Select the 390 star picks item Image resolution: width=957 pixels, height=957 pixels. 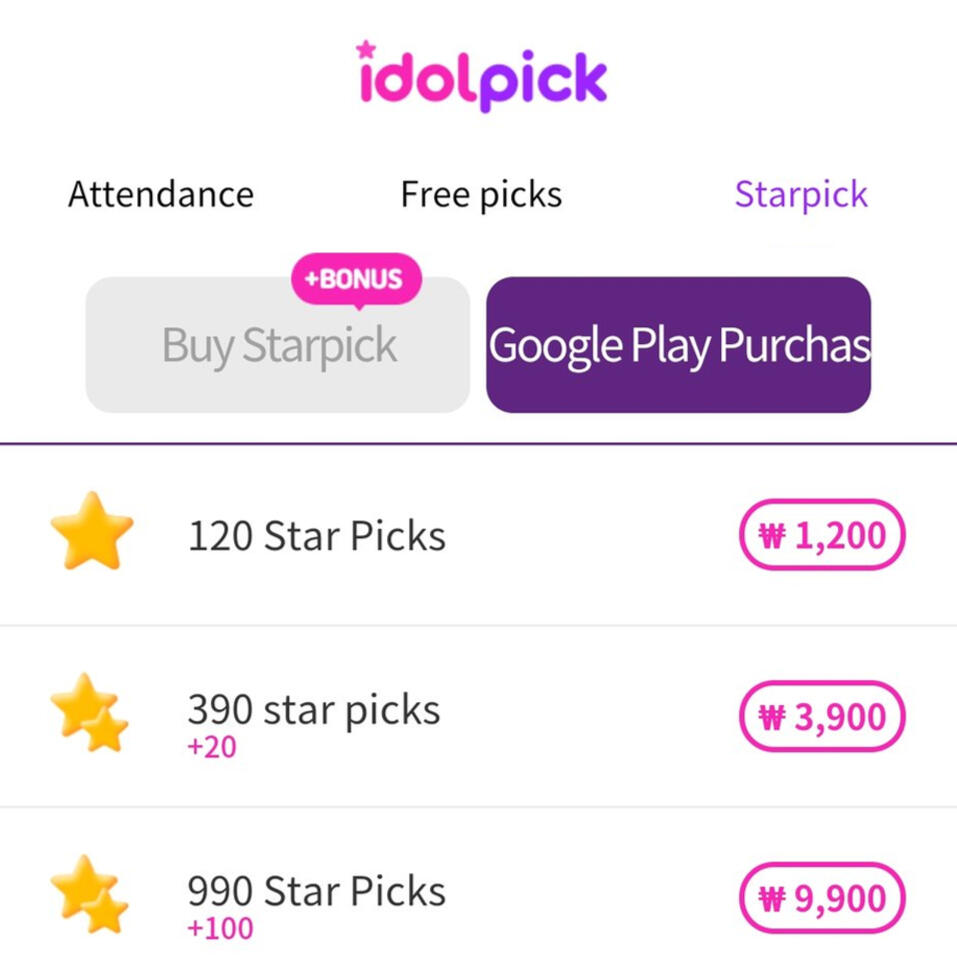click(x=313, y=710)
